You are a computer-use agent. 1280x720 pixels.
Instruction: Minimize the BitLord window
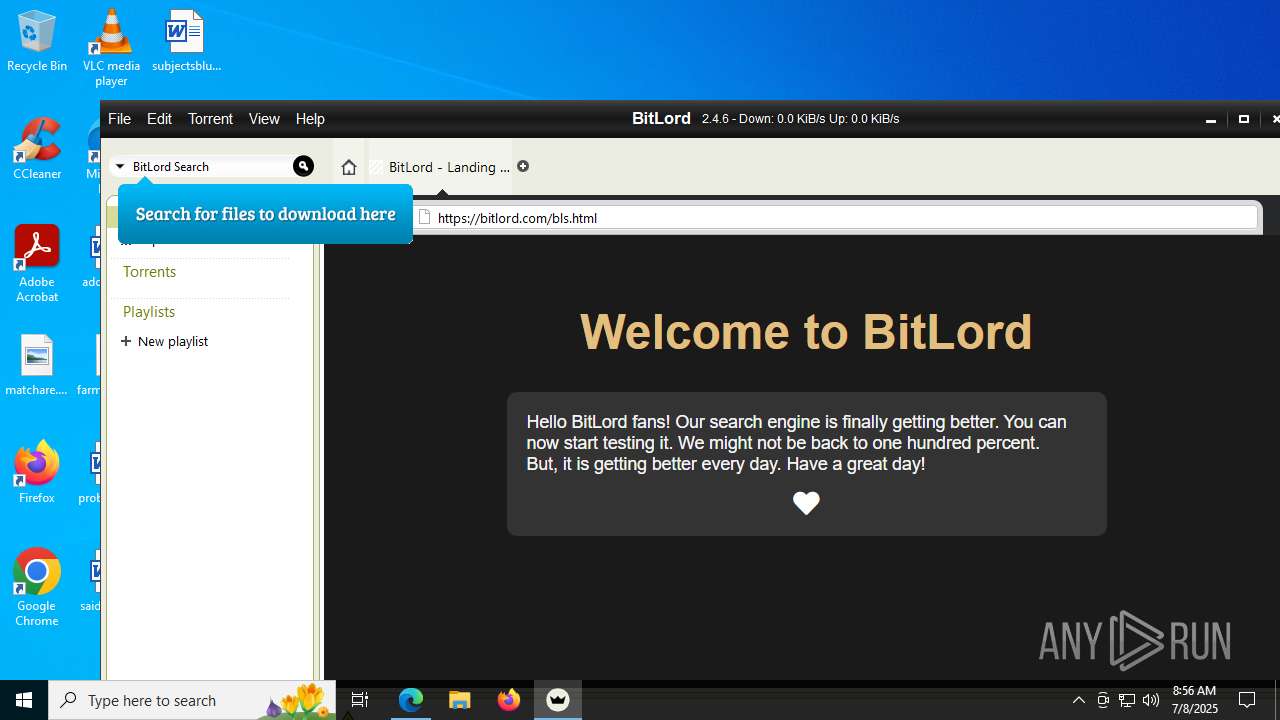pyautogui.click(x=1211, y=119)
